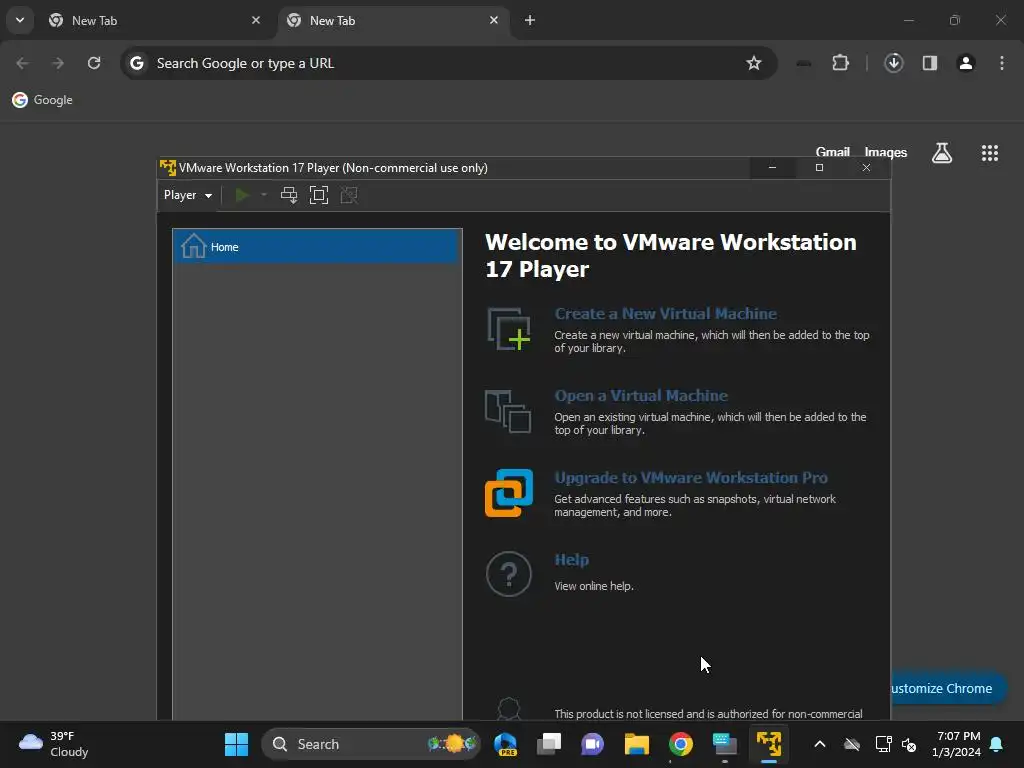The width and height of the screenshot is (1024, 768).
Task: Show hidden system tray icons chevron
Action: 820,744
